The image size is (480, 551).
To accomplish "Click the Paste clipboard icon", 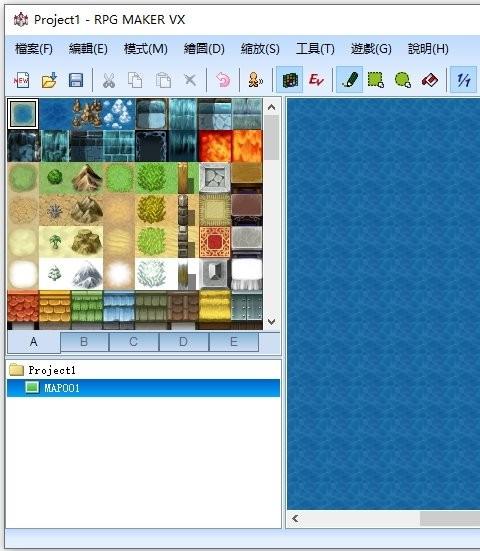I will 163,80.
